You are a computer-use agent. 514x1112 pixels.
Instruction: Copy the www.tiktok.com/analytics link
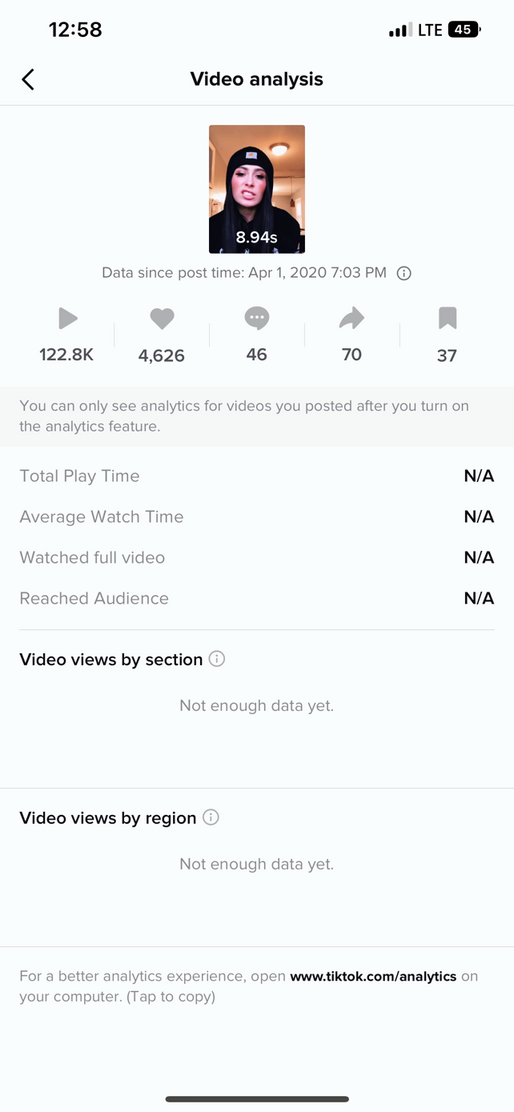(x=374, y=976)
